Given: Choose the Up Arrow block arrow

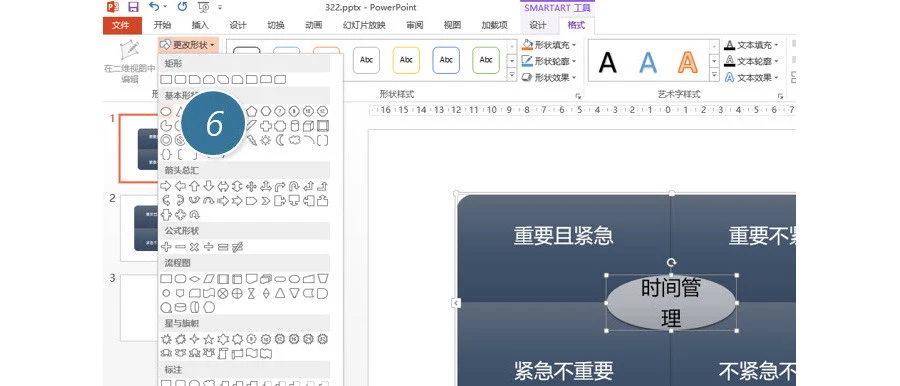Looking at the screenshot, I should [x=195, y=186].
